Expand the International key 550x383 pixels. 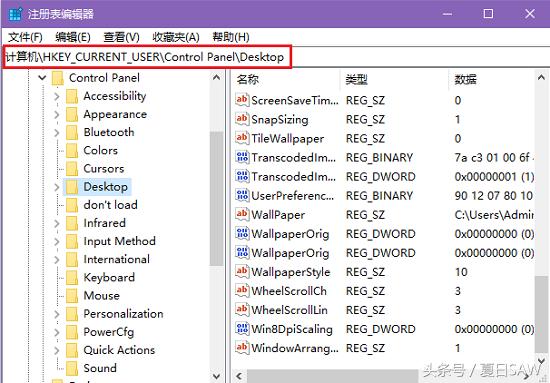[x=57, y=260]
